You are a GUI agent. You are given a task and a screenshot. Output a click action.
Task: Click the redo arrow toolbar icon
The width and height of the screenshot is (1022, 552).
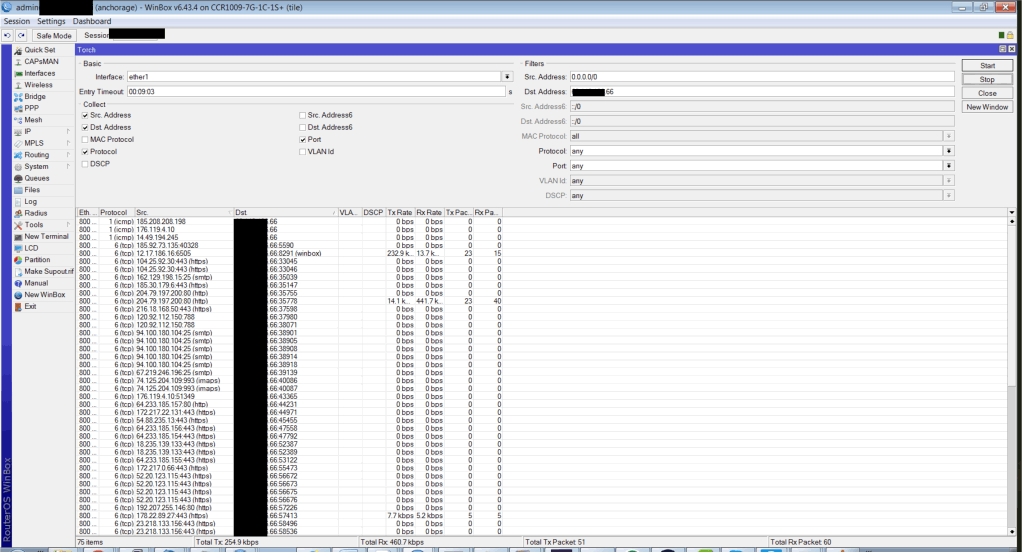click(22, 36)
